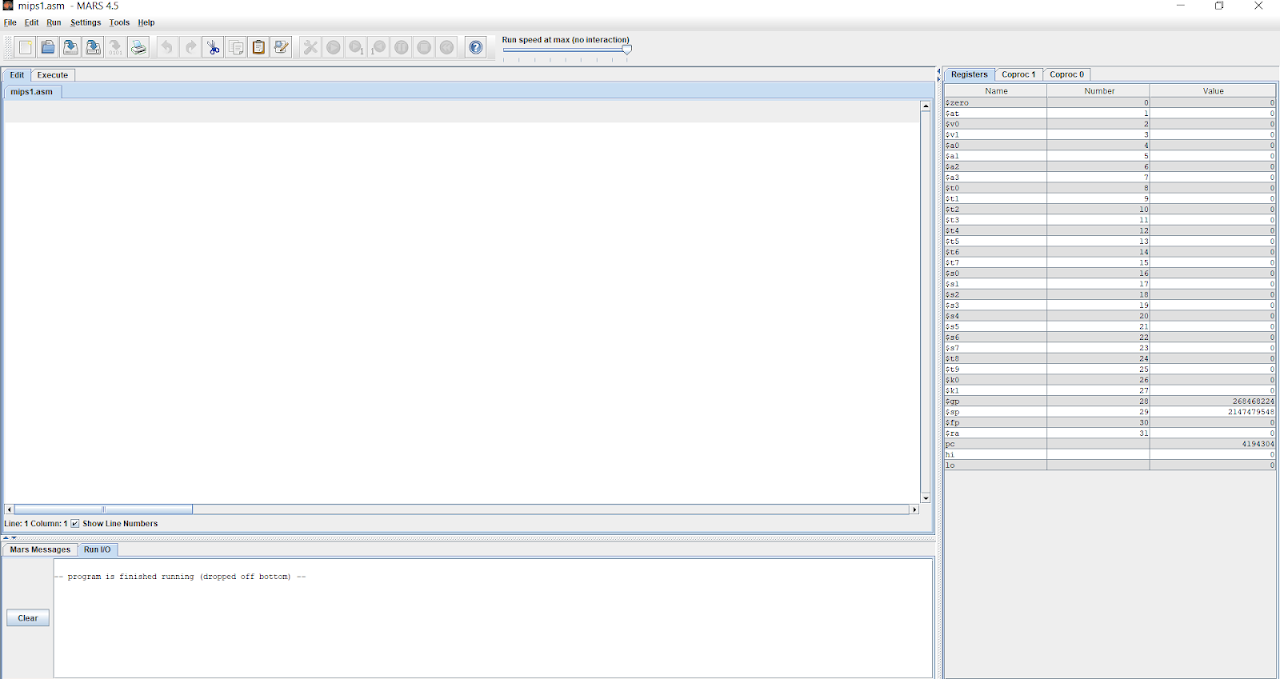Save the current file using the toolbar

71,47
